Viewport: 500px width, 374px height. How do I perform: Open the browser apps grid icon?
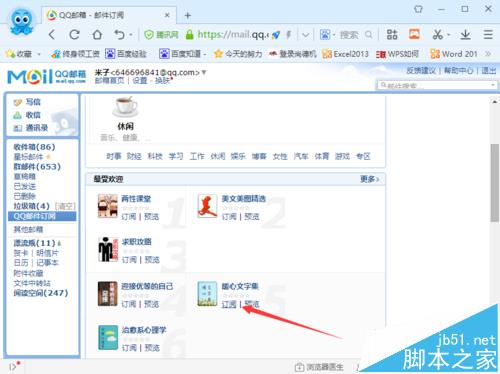pyautogui.click(x=392, y=34)
